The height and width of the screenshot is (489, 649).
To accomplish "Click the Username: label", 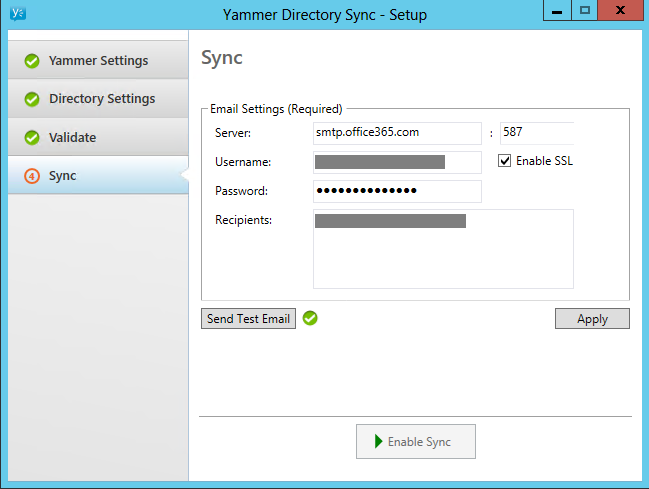I will pyautogui.click(x=243, y=162).
